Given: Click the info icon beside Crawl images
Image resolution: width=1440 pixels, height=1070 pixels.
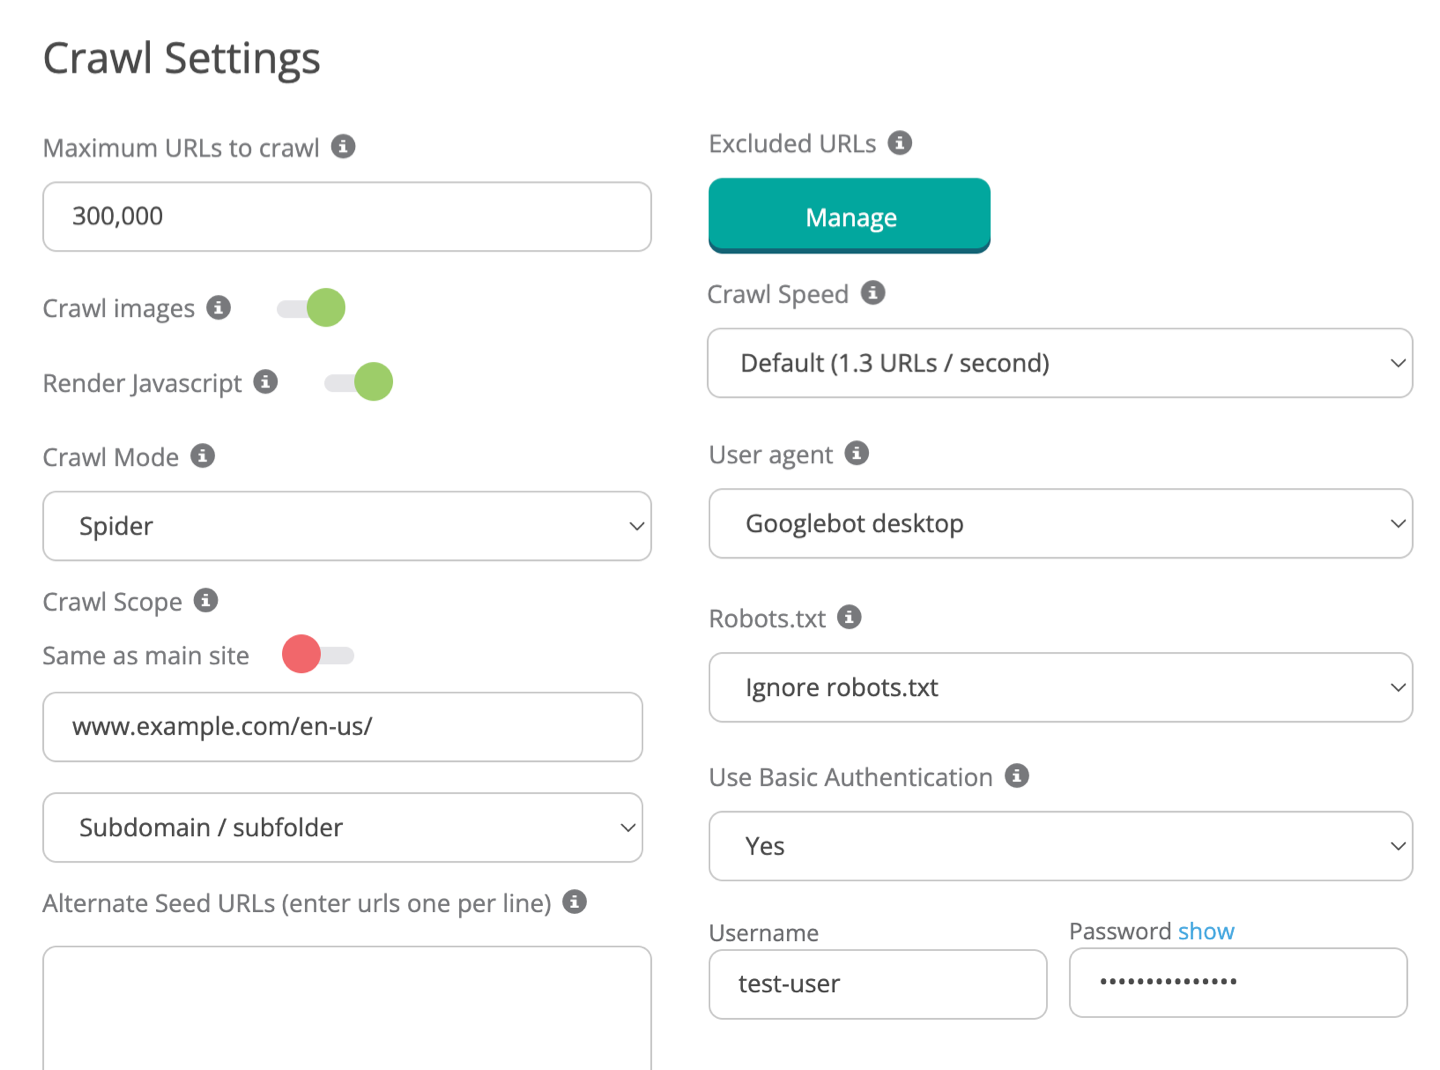Looking at the screenshot, I should (x=218, y=307).
